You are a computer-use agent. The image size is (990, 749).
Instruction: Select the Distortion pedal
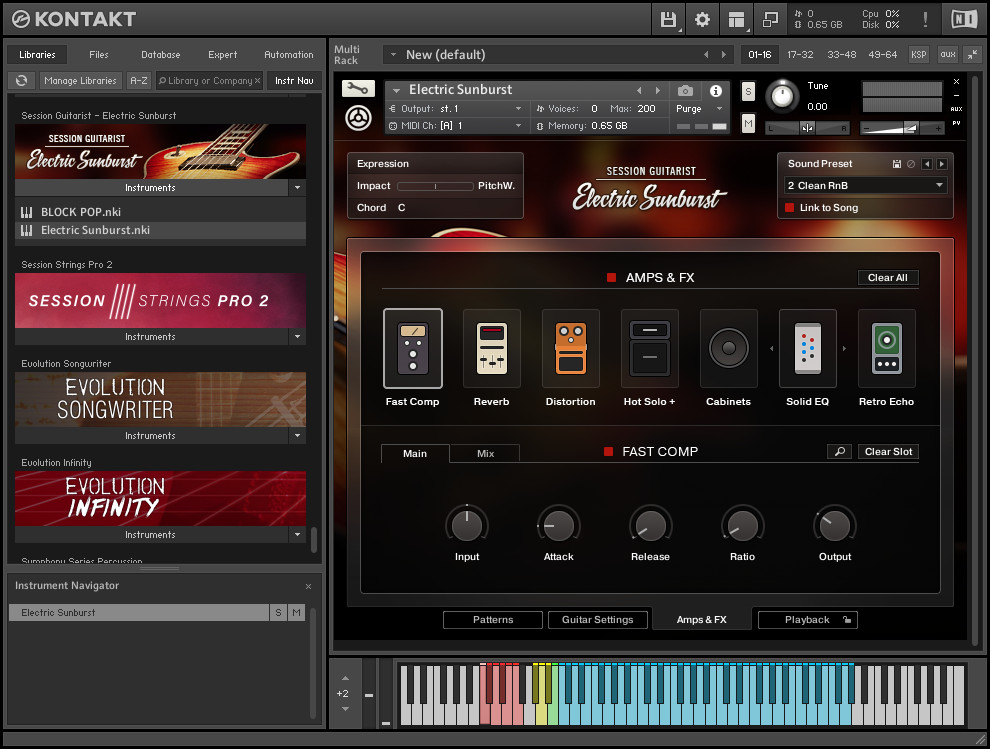(x=571, y=349)
